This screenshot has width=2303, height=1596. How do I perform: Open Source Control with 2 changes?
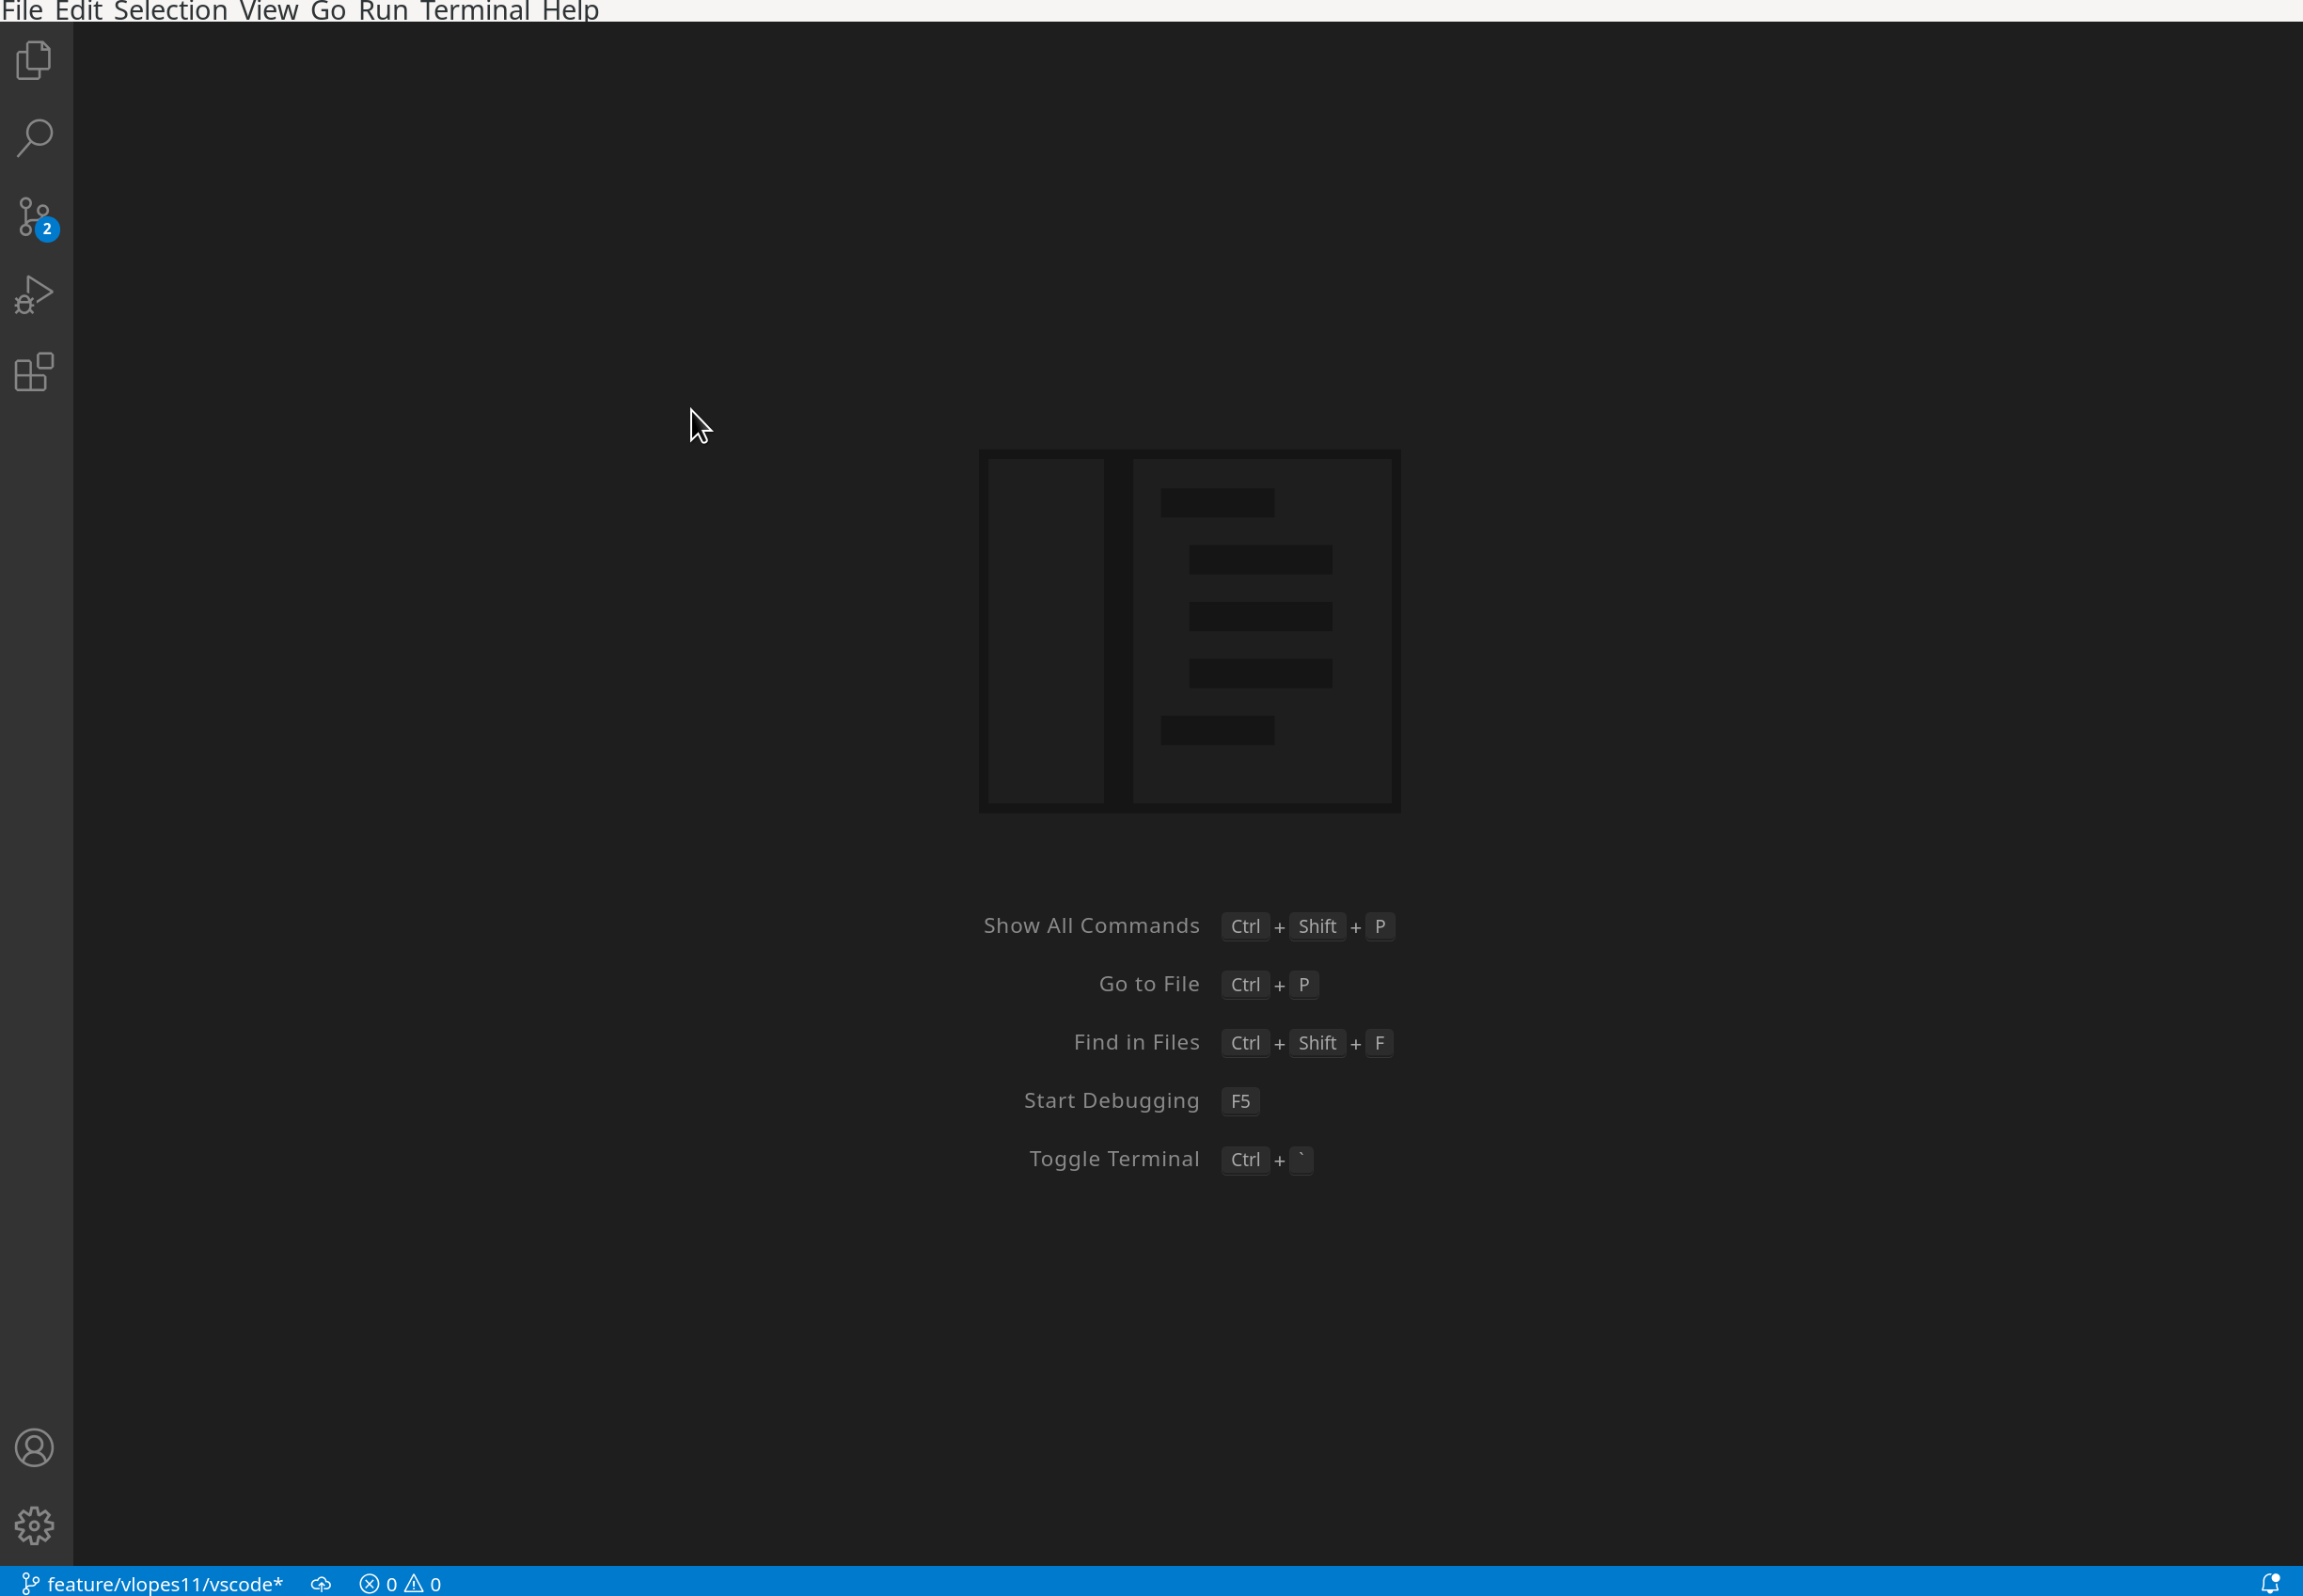34,217
